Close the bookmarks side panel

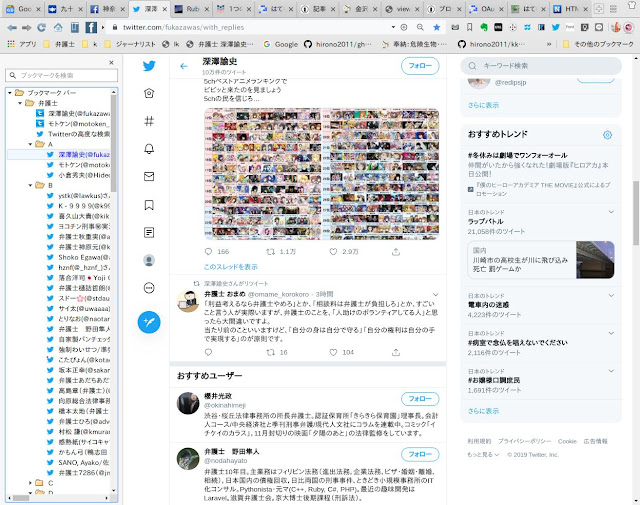pos(111,62)
